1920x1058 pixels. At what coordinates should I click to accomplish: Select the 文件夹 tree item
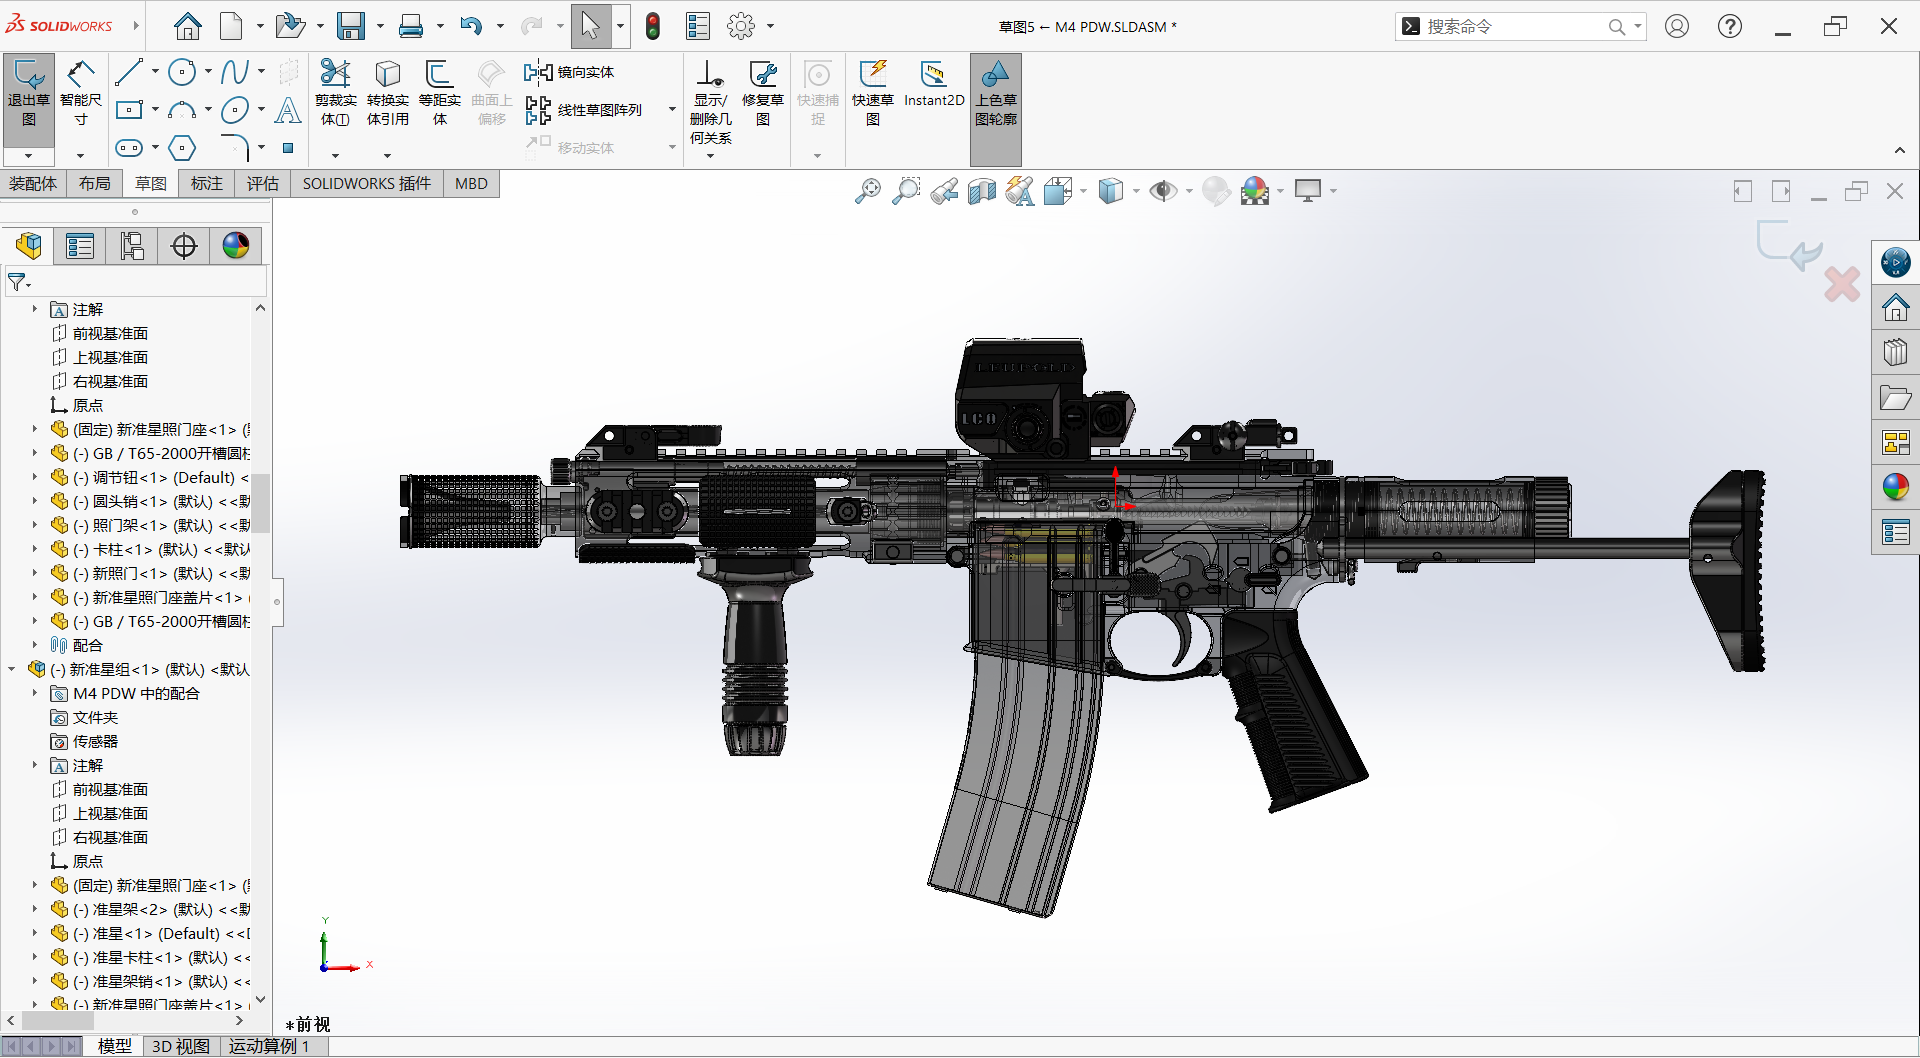(x=95, y=717)
